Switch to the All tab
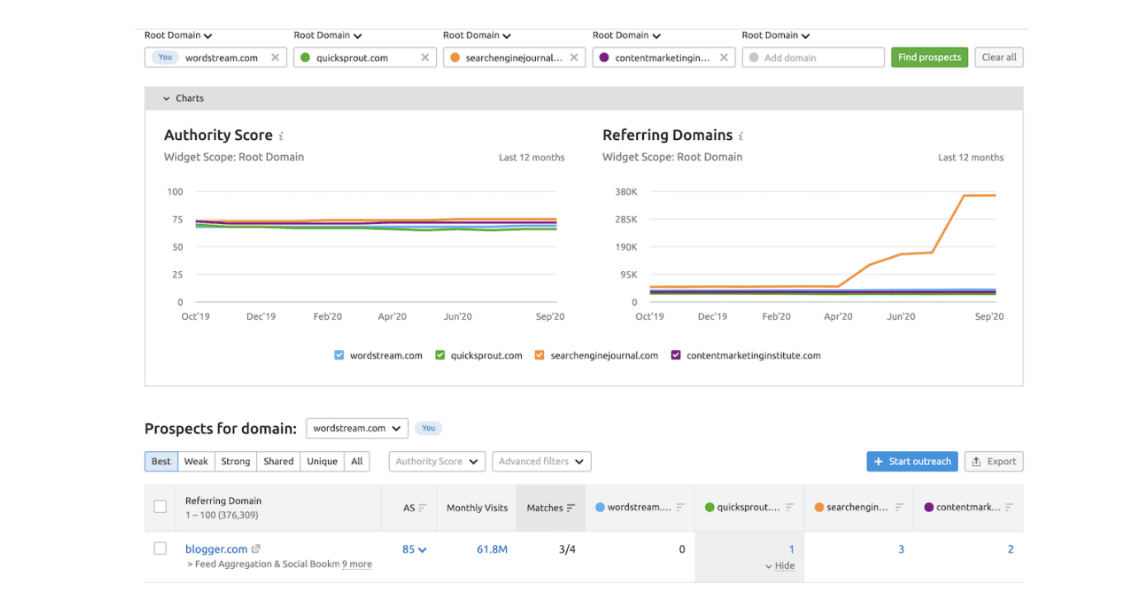This screenshot has width=1136, height=593. point(357,461)
